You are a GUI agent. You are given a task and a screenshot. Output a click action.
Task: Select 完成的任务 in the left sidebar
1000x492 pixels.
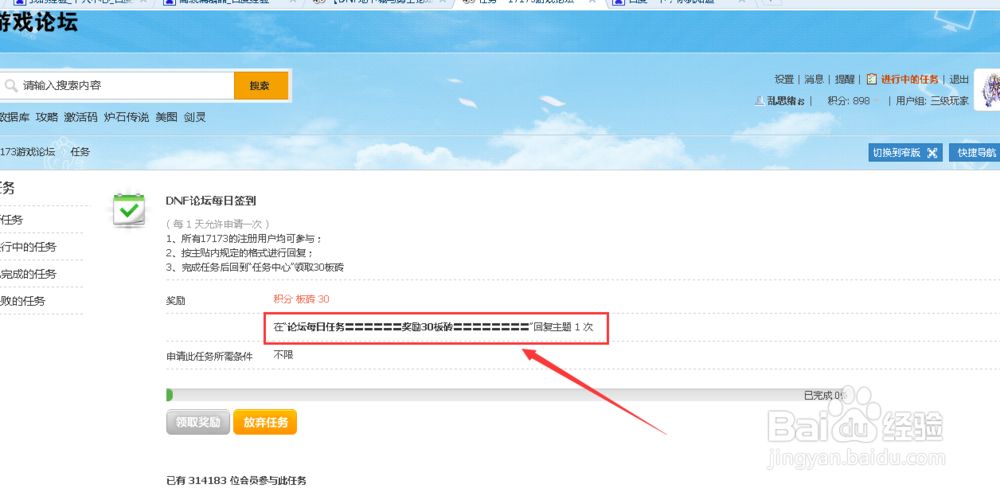(x=29, y=274)
